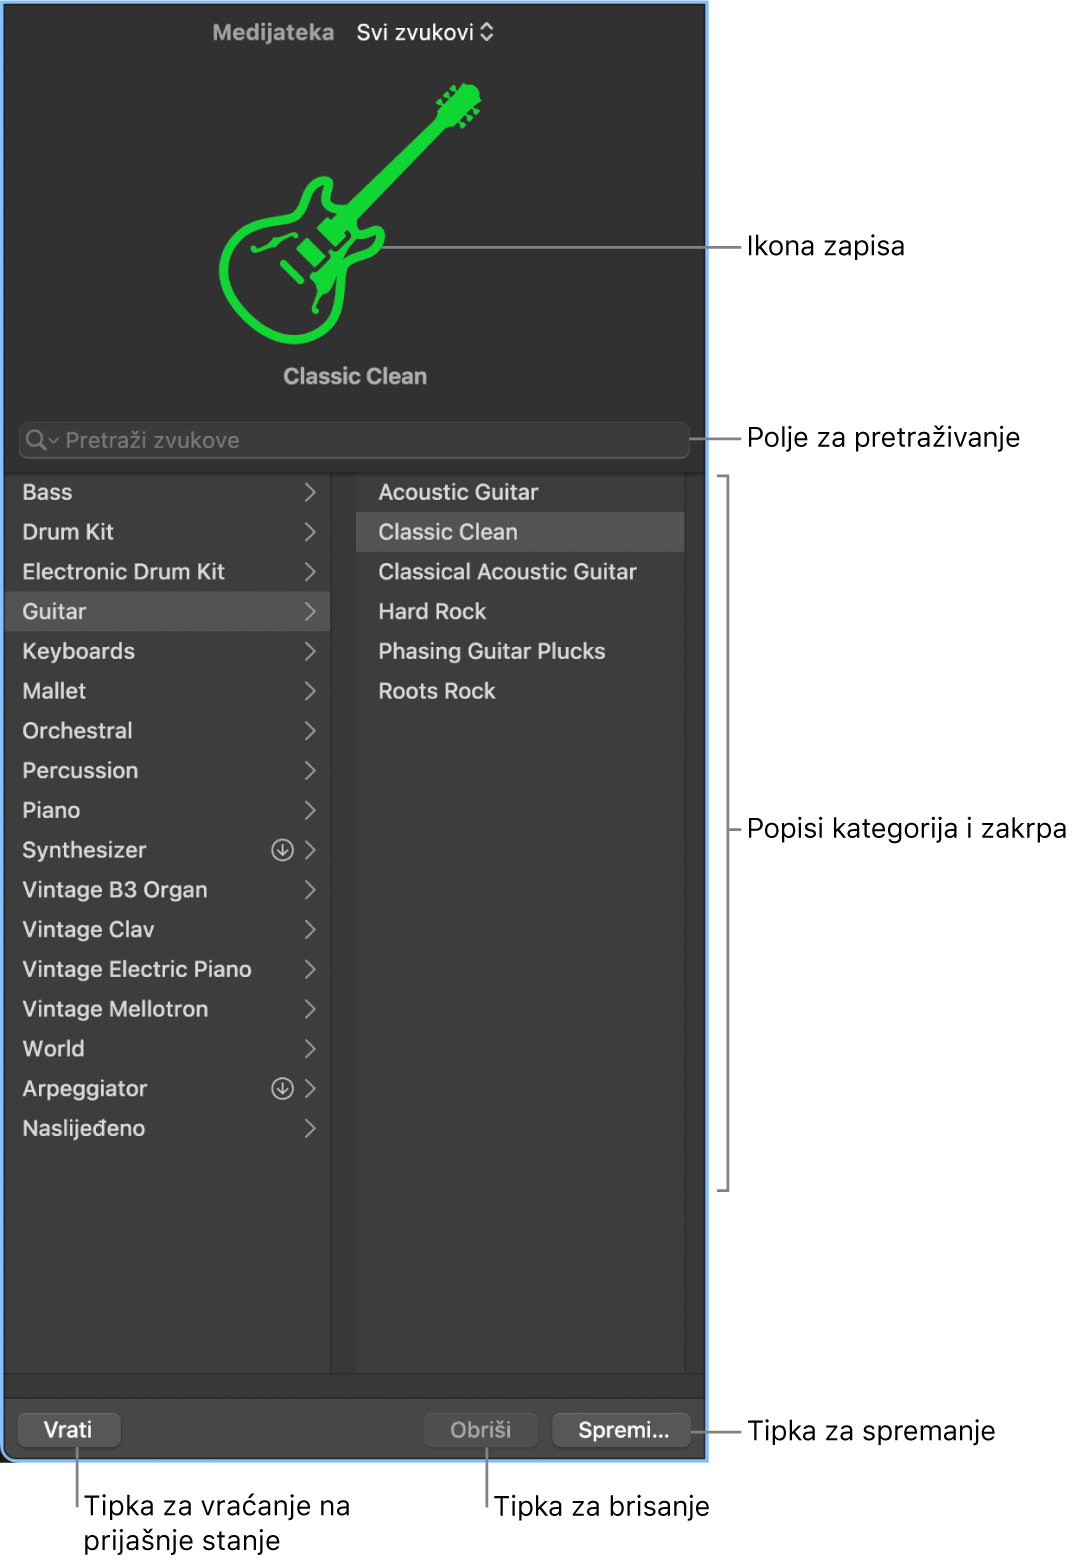Screen dimensions: 1085x1561
Task: Expand the Naslijeđeno category chevron
Action: [310, 1128]
